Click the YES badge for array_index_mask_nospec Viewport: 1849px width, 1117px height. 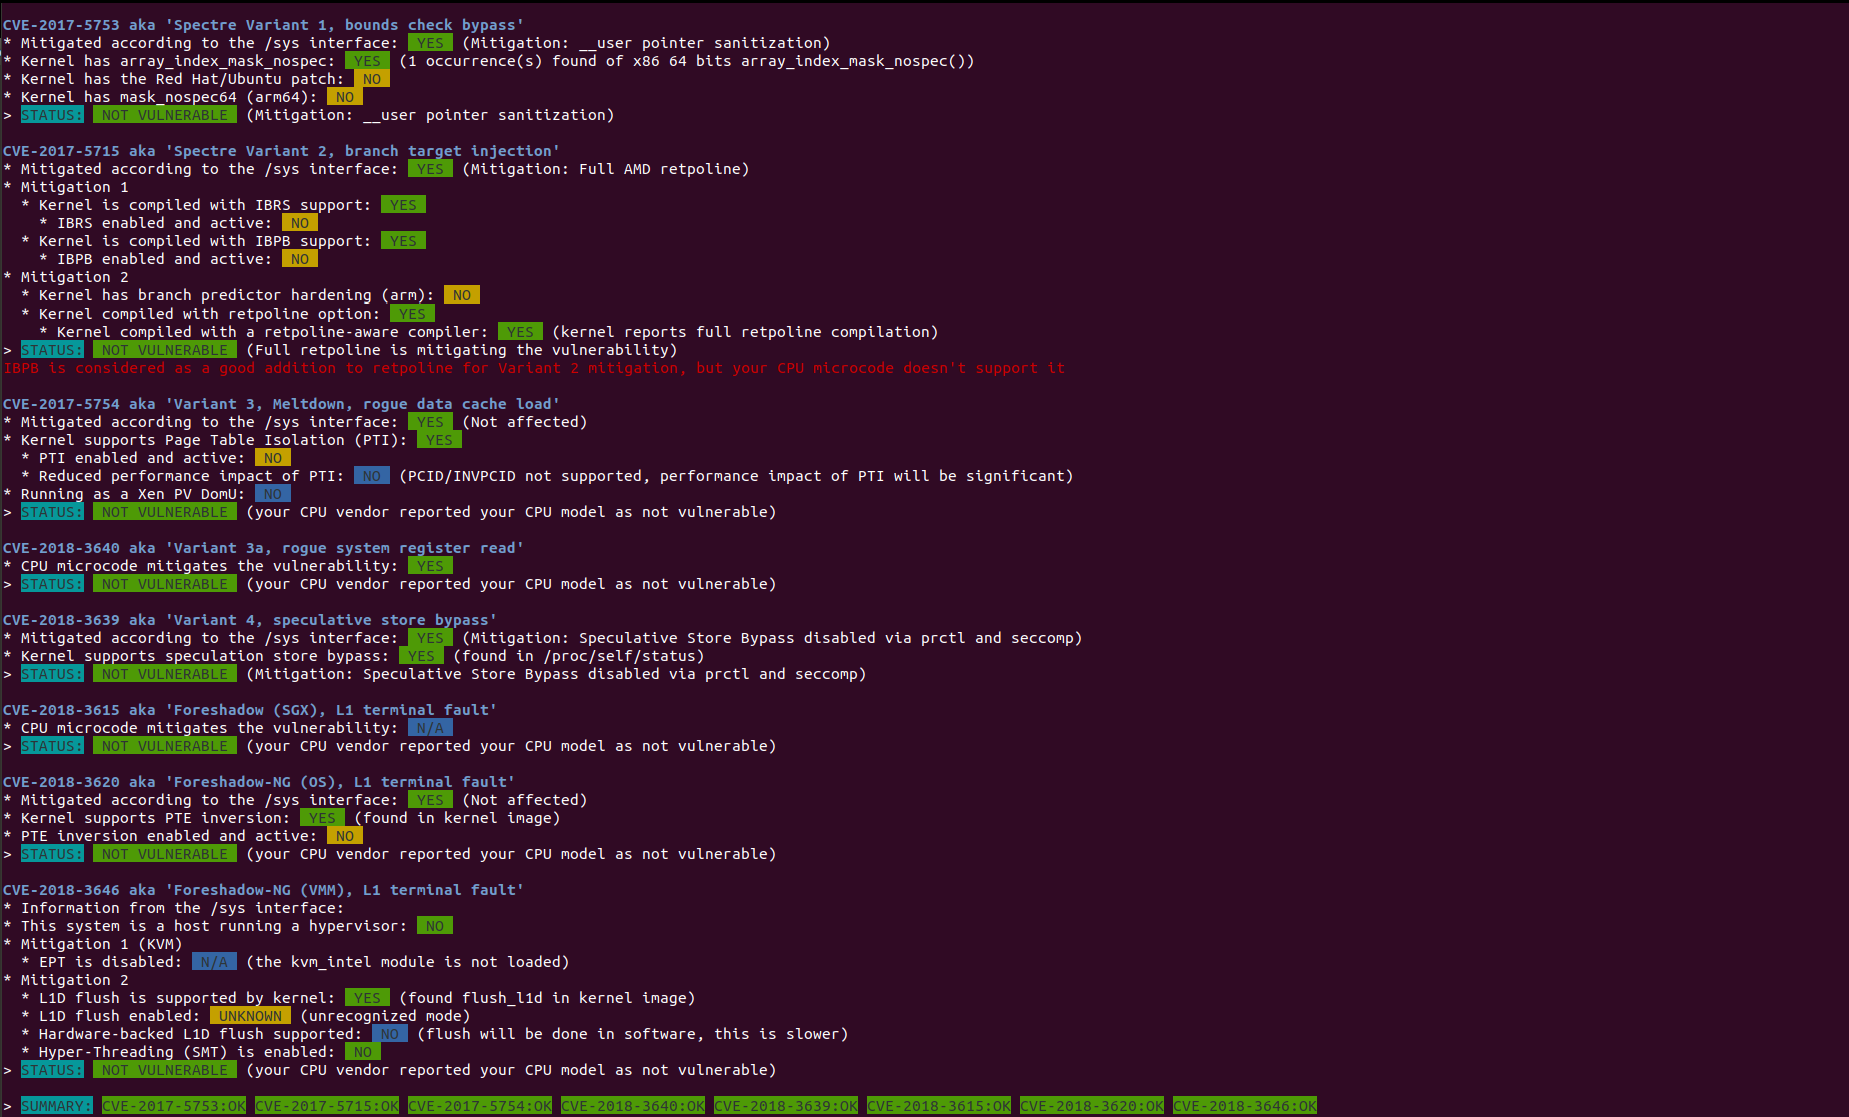[x=367, y=60]
